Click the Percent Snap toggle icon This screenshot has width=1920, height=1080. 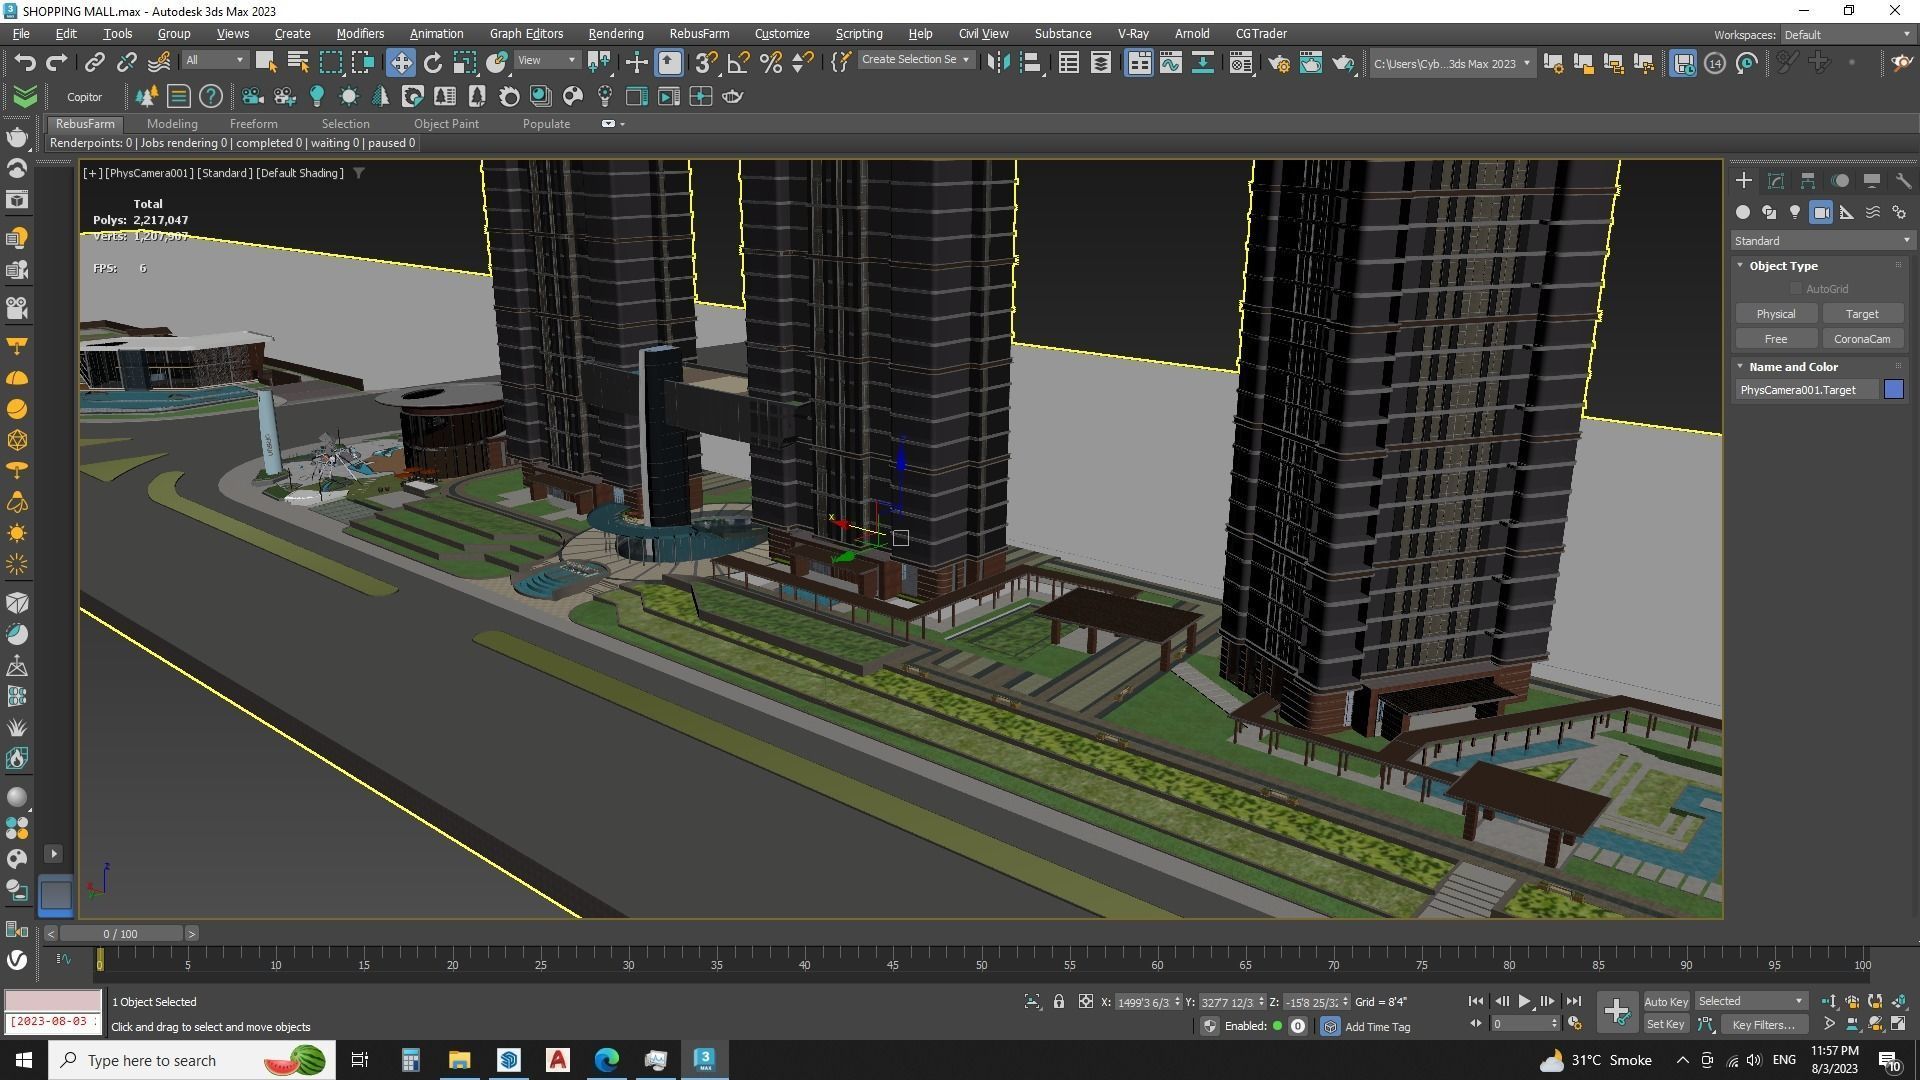(x=770, y=62)
